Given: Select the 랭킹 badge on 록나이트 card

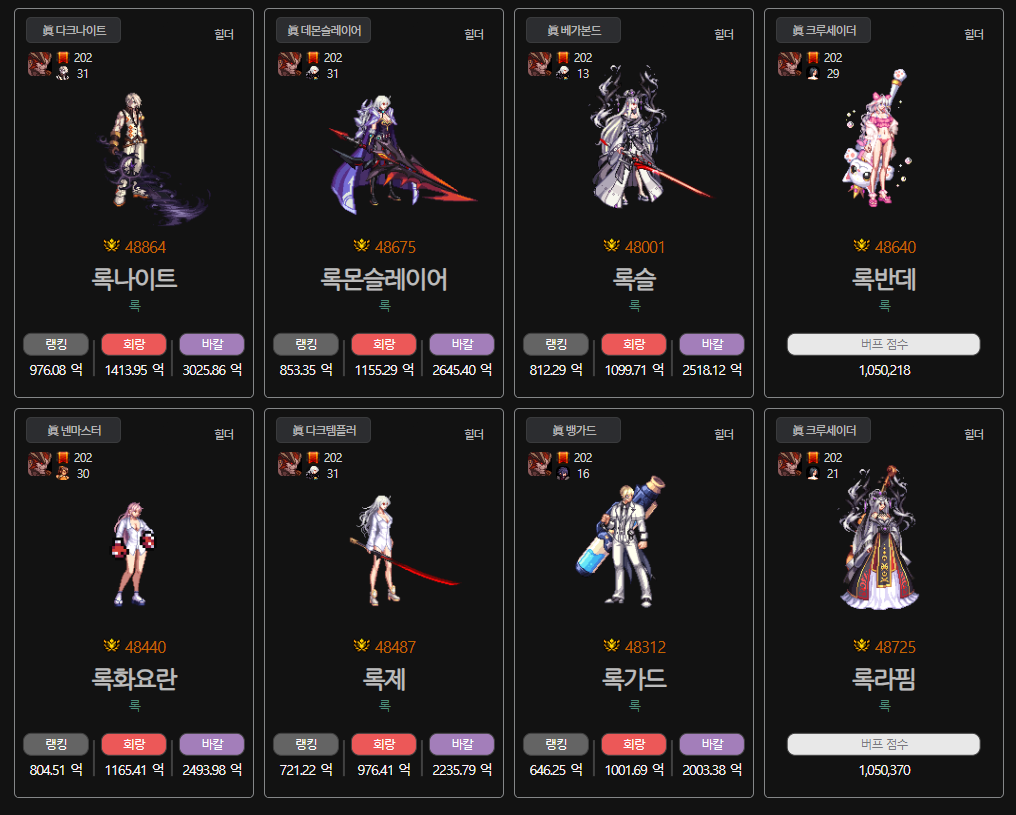Looking at the screenshot, I should (56, 345).
